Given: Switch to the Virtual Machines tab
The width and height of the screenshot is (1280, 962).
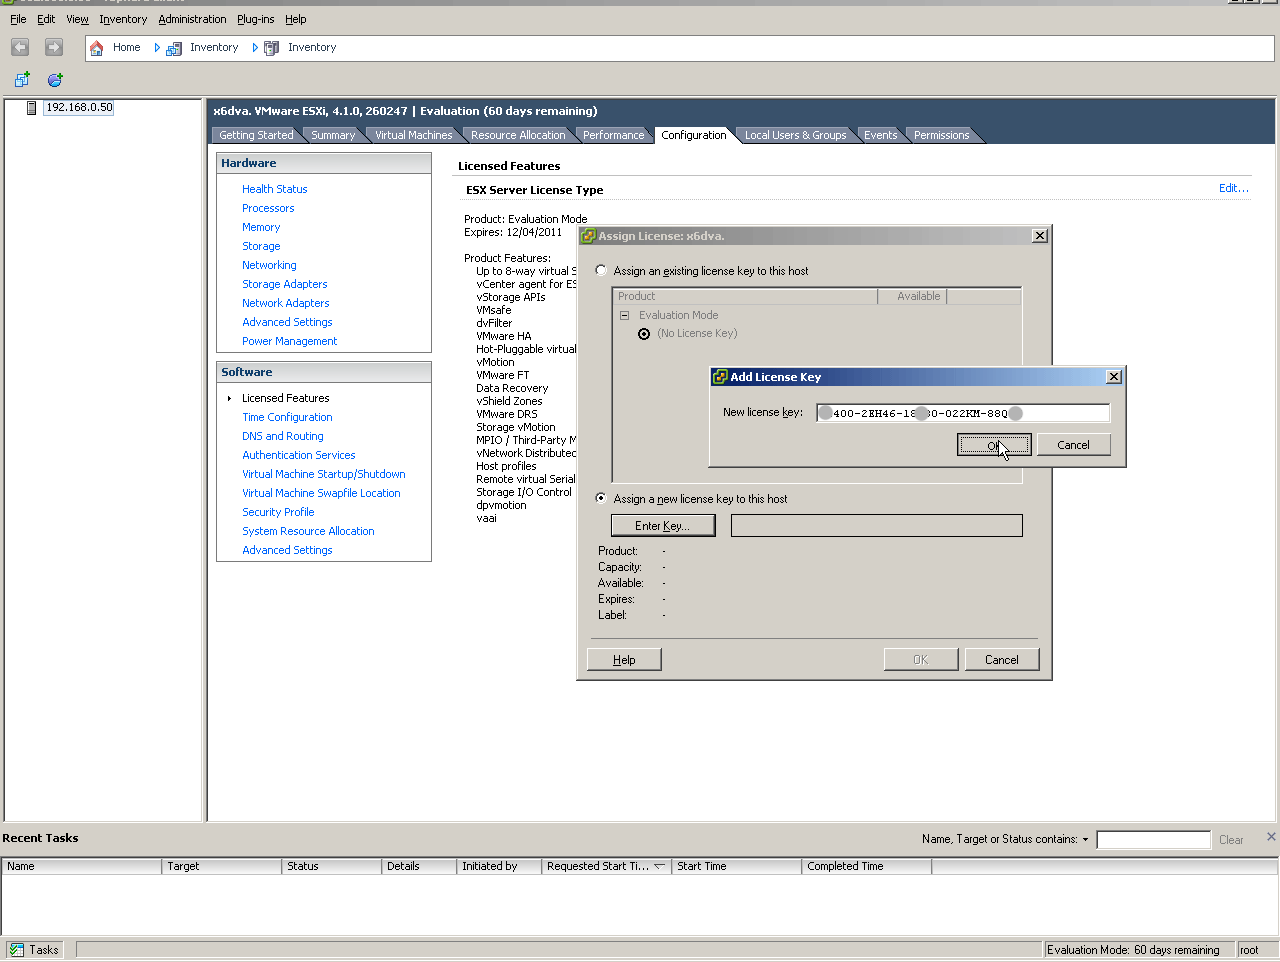Looking at the screenshot, I should 414,135.
